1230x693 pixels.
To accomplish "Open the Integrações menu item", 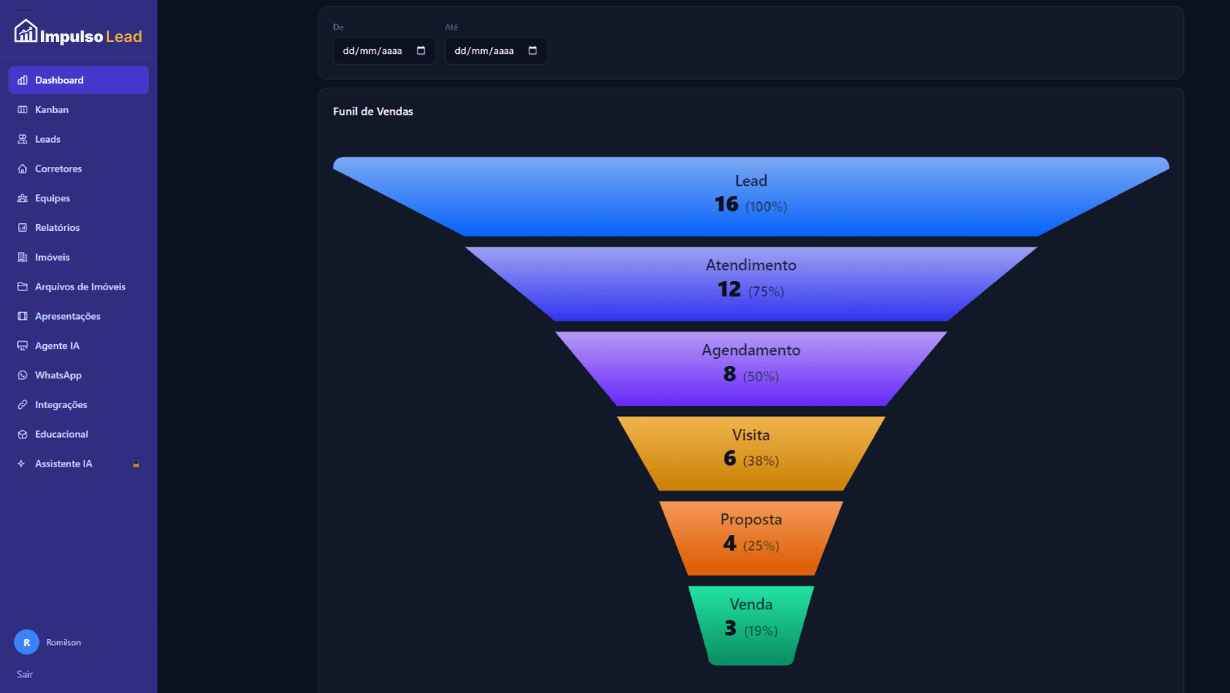I will click(x=78, y=405).
